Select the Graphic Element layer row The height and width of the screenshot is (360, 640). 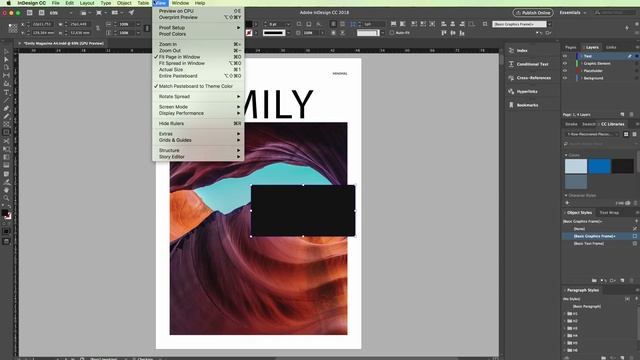click(x=600, y=64)
